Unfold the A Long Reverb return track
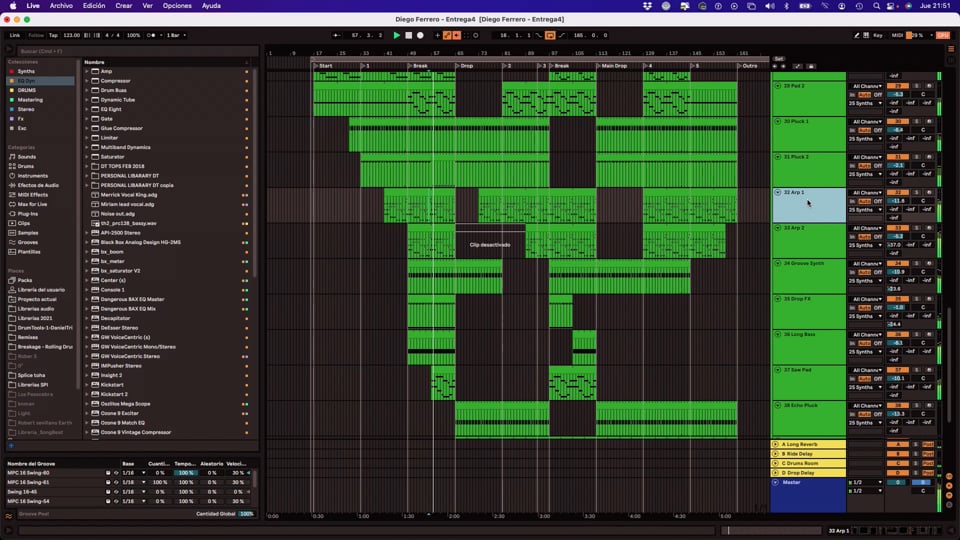 tap(776, 444)
